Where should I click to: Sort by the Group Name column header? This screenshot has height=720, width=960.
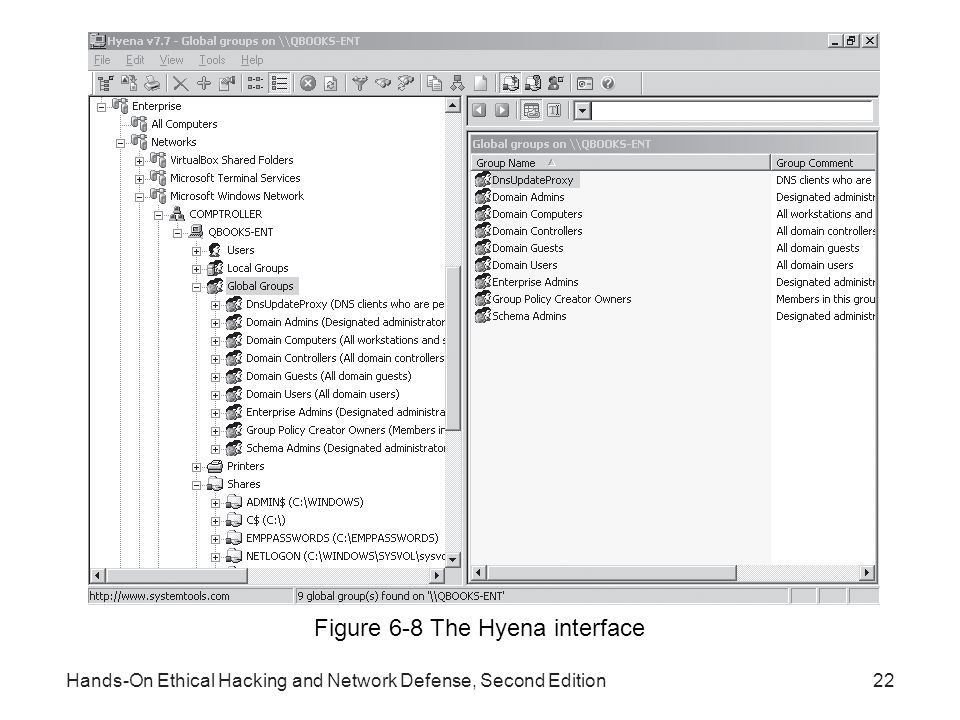(x=620, y=163)
